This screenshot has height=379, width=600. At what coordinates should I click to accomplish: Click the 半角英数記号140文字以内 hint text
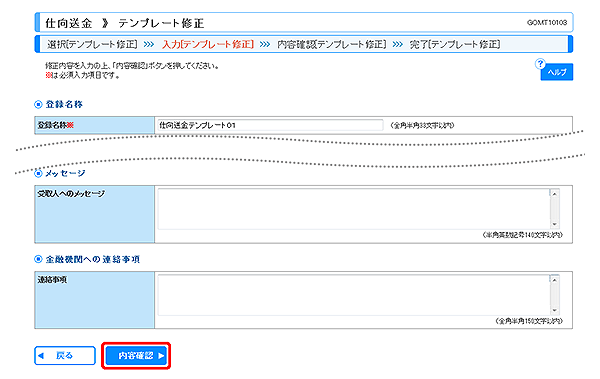[523, 235]
